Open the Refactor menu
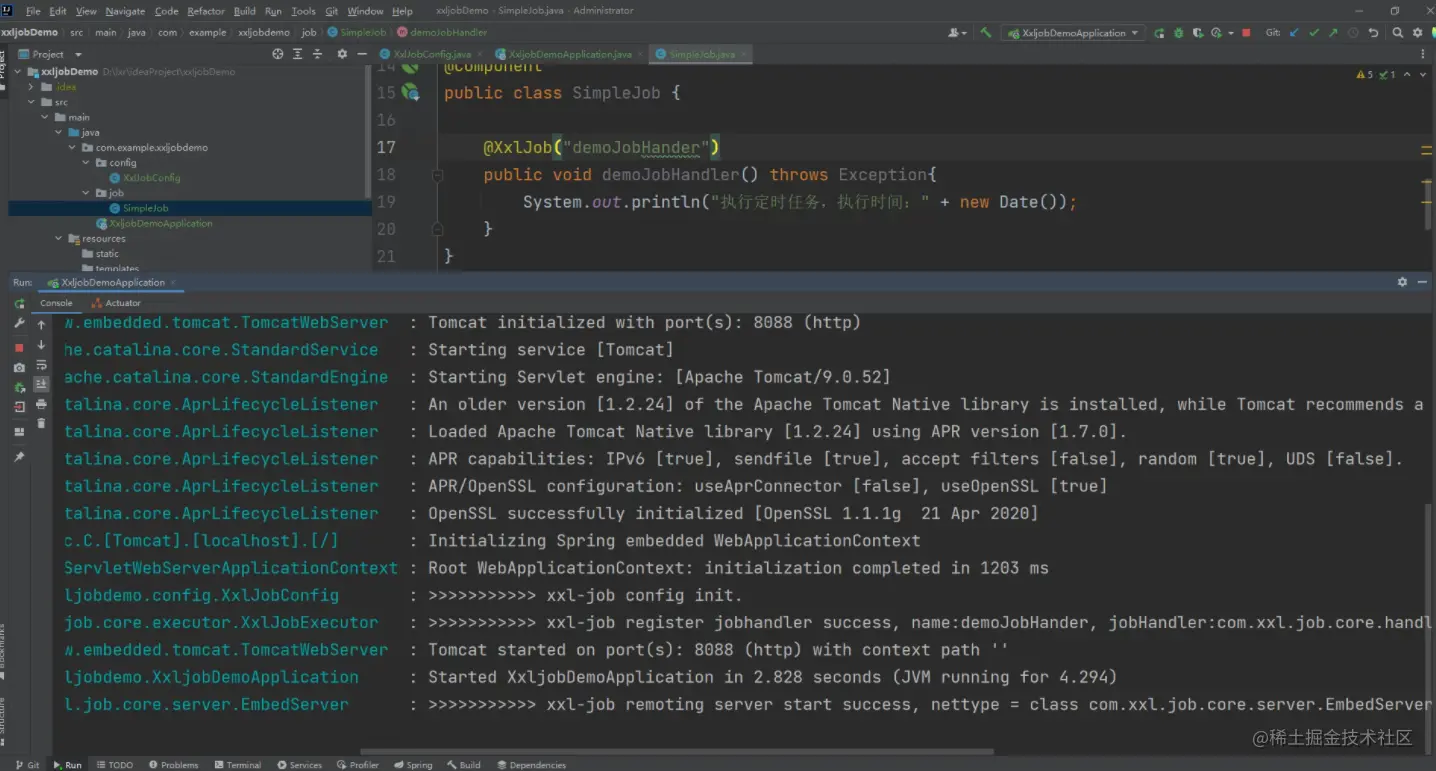1436x771 pixels. (206, 11)
